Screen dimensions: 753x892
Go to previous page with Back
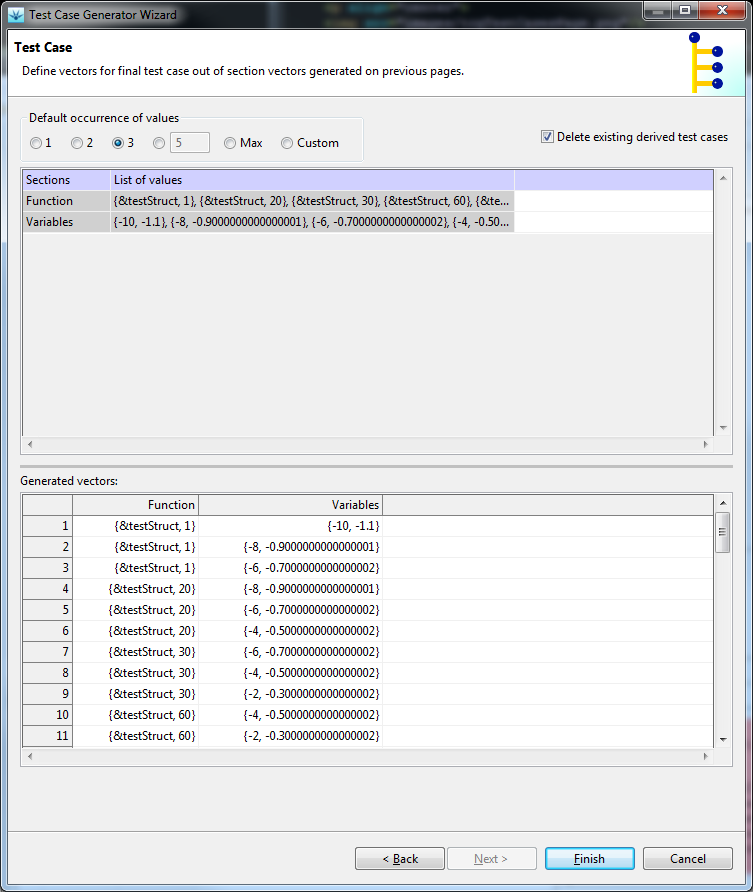pos(400,859)
